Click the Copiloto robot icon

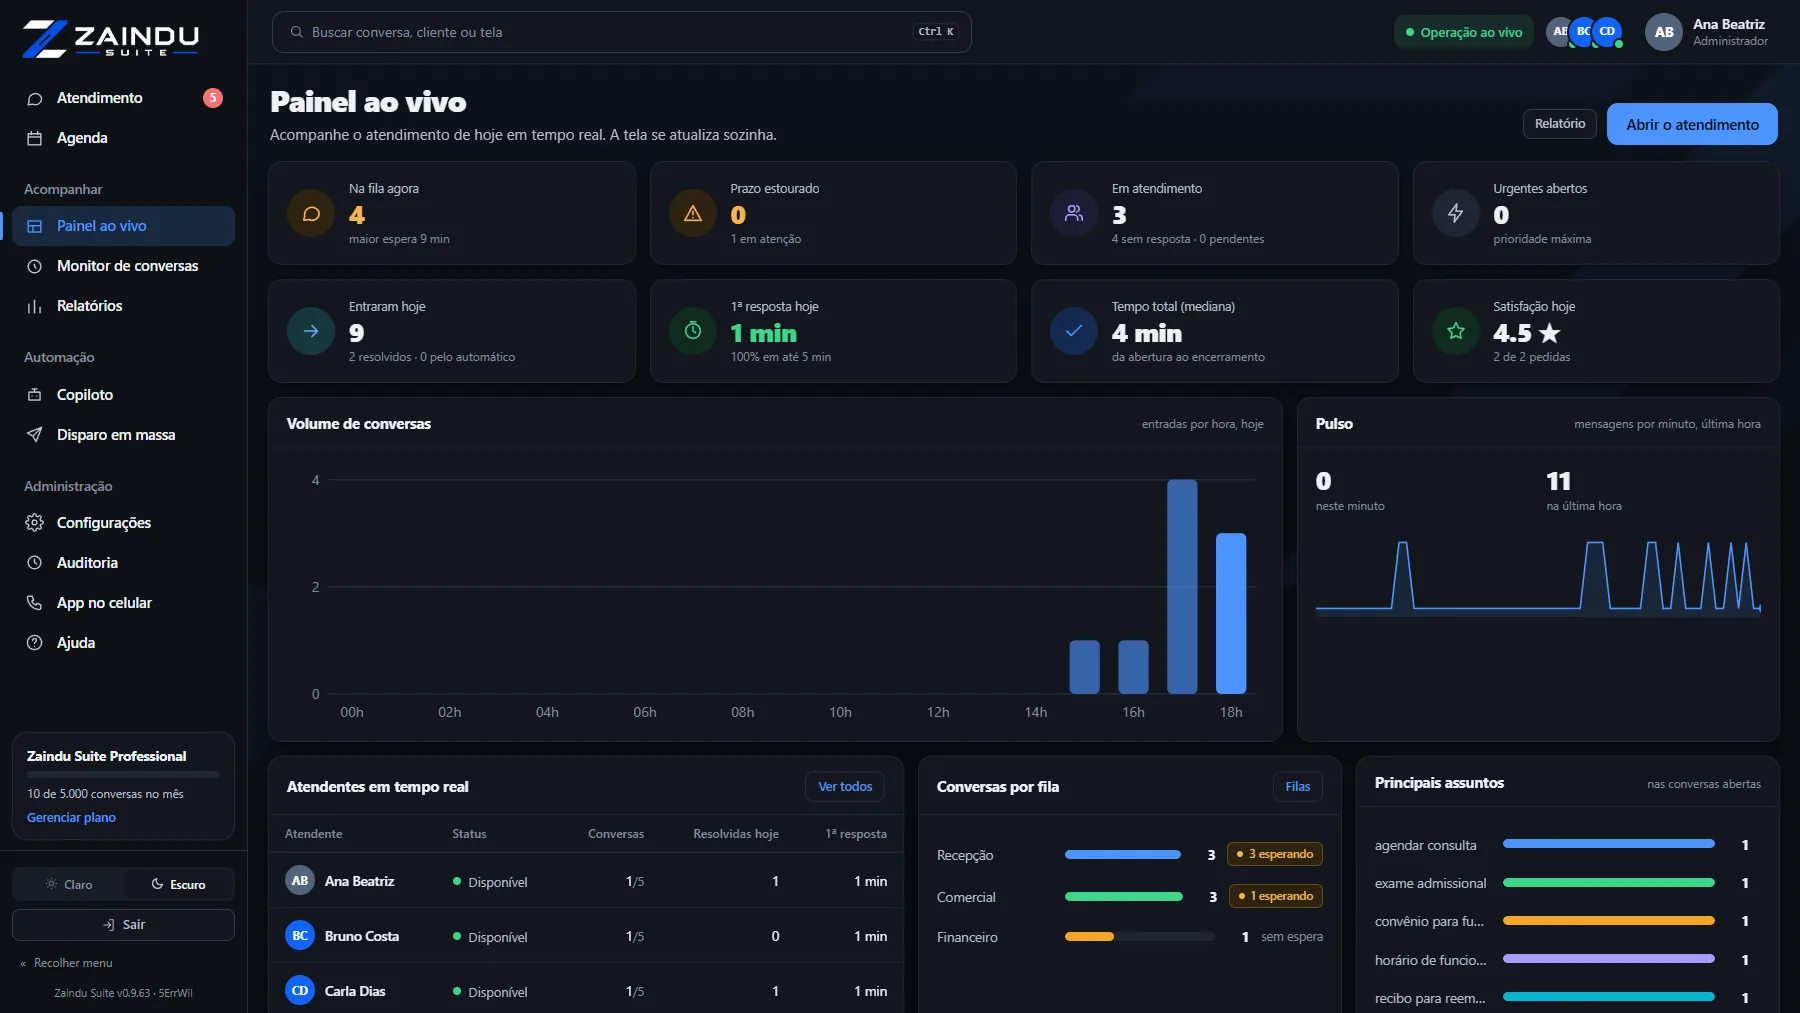pyautogui.click(x=34, y=395)
